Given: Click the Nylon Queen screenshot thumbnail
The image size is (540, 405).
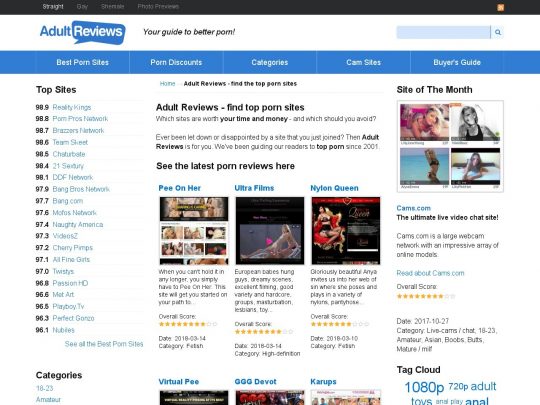Looking at the screenshot, I should point(346,230).
